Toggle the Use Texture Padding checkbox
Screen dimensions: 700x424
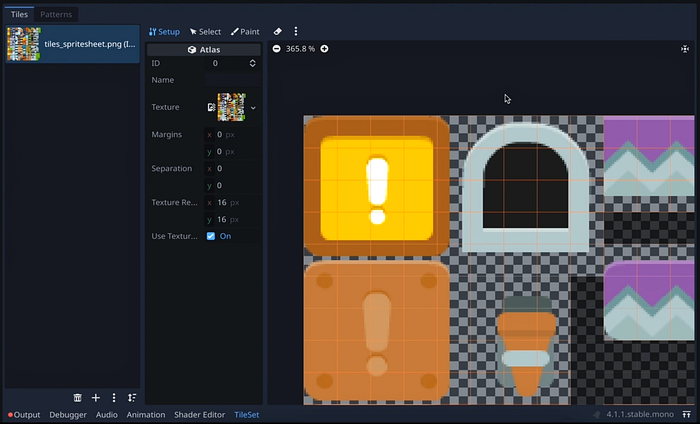[211, 236]
